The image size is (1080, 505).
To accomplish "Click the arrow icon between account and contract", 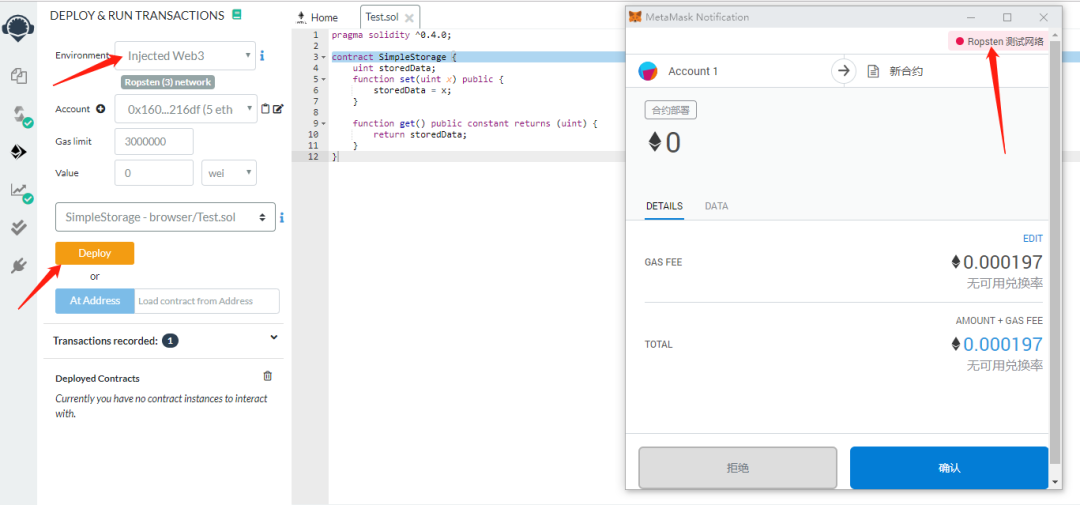I will [843, 71].
